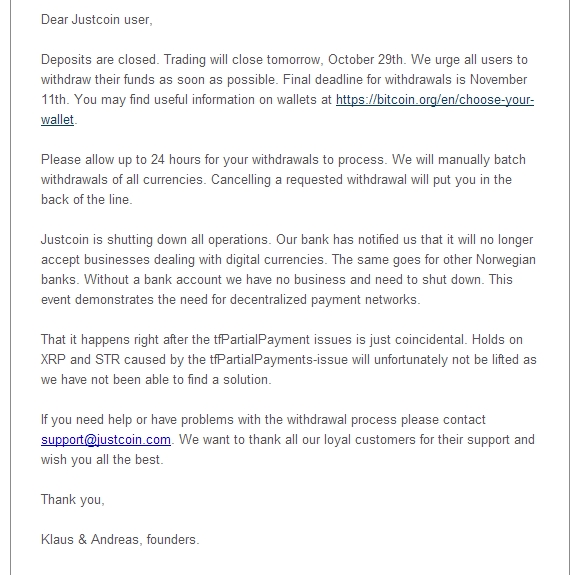Screen dimensions: 582x575
Task: Click 'Cancelling a requested withdrawal' sentence
Action: point(309,180)
